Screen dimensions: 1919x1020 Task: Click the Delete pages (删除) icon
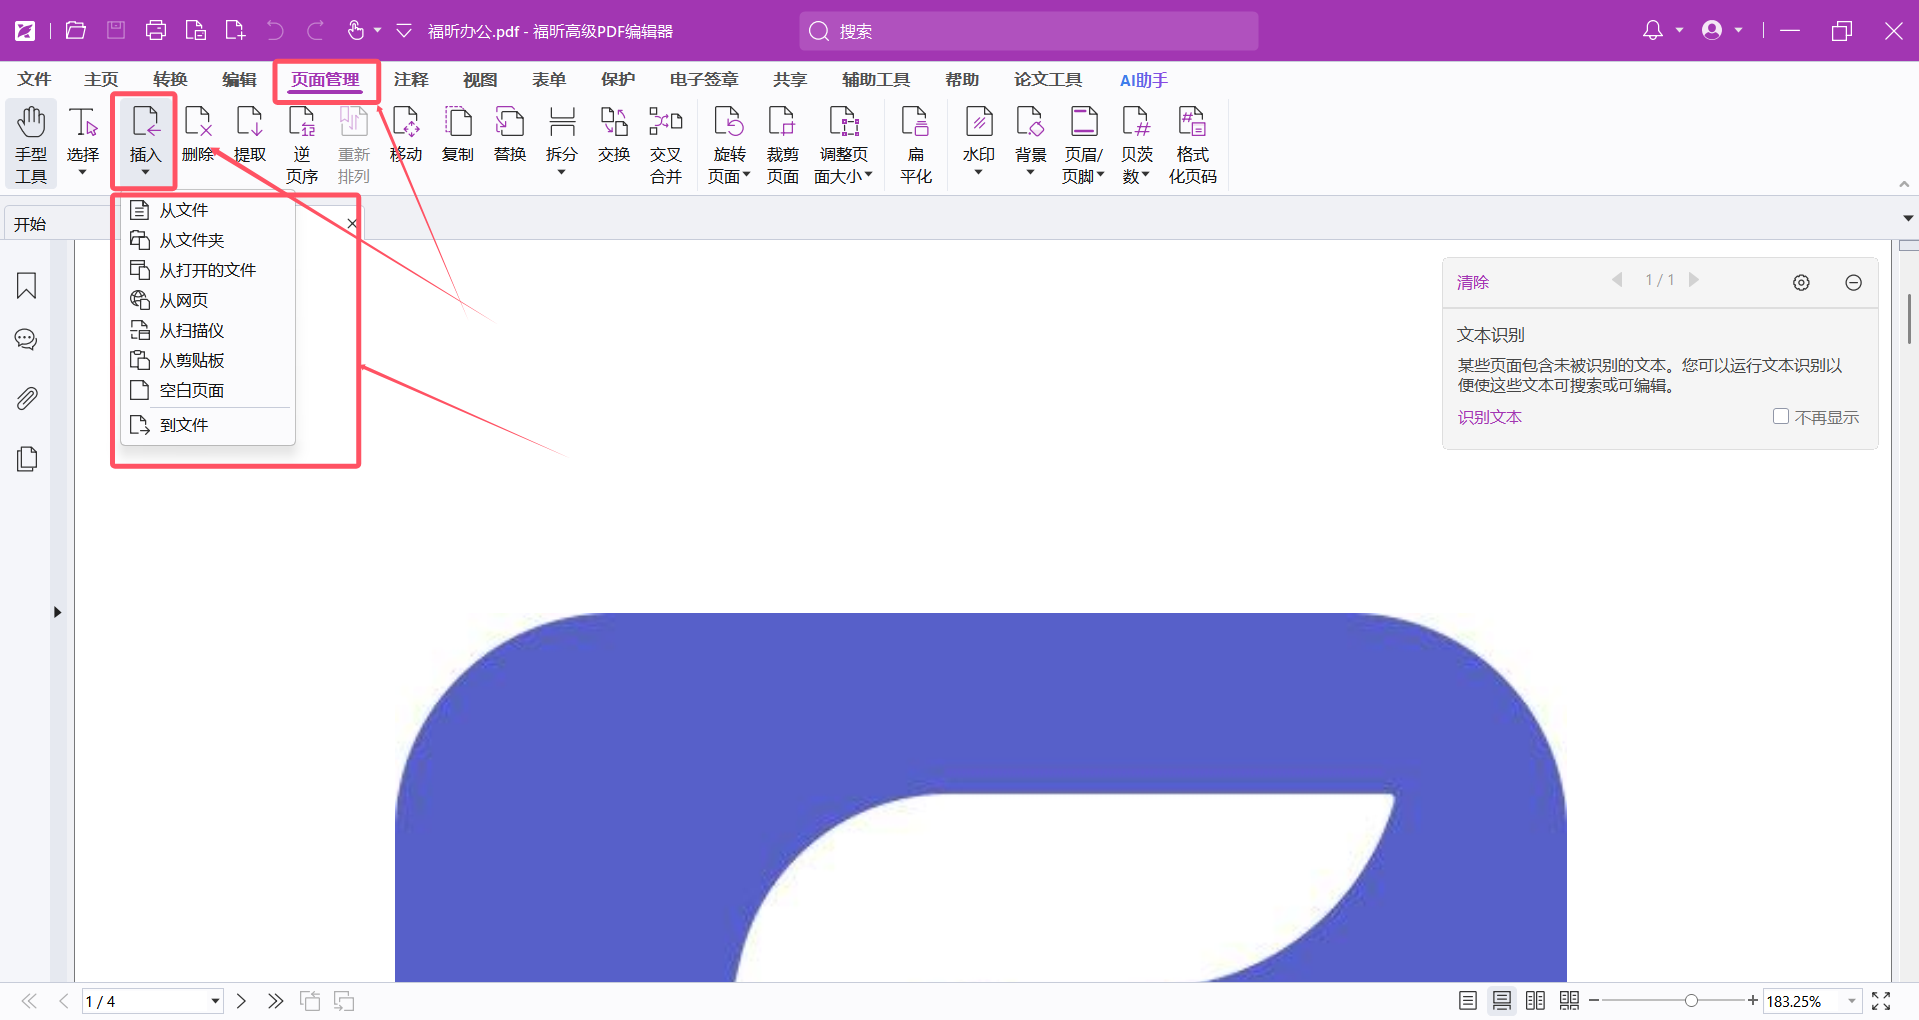[x=198, y=133]
